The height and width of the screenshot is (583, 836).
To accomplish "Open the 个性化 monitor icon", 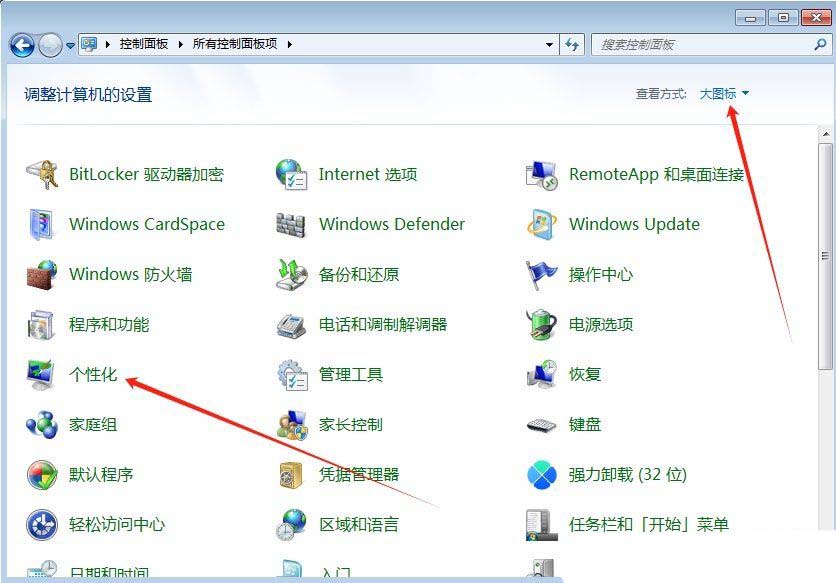I will tap(41, 374).
